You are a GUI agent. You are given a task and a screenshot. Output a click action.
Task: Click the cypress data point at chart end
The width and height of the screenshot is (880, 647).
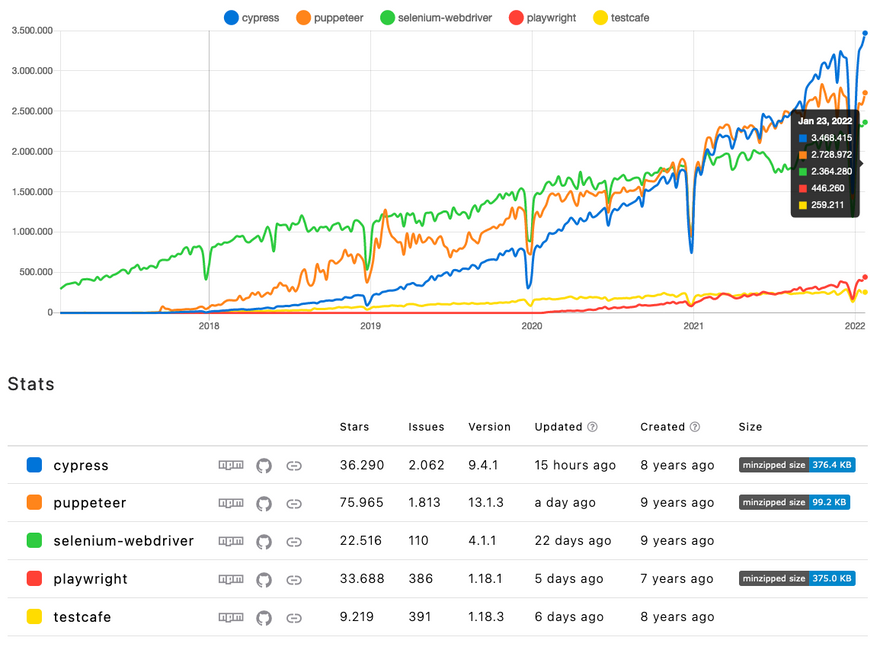point(864,33)
